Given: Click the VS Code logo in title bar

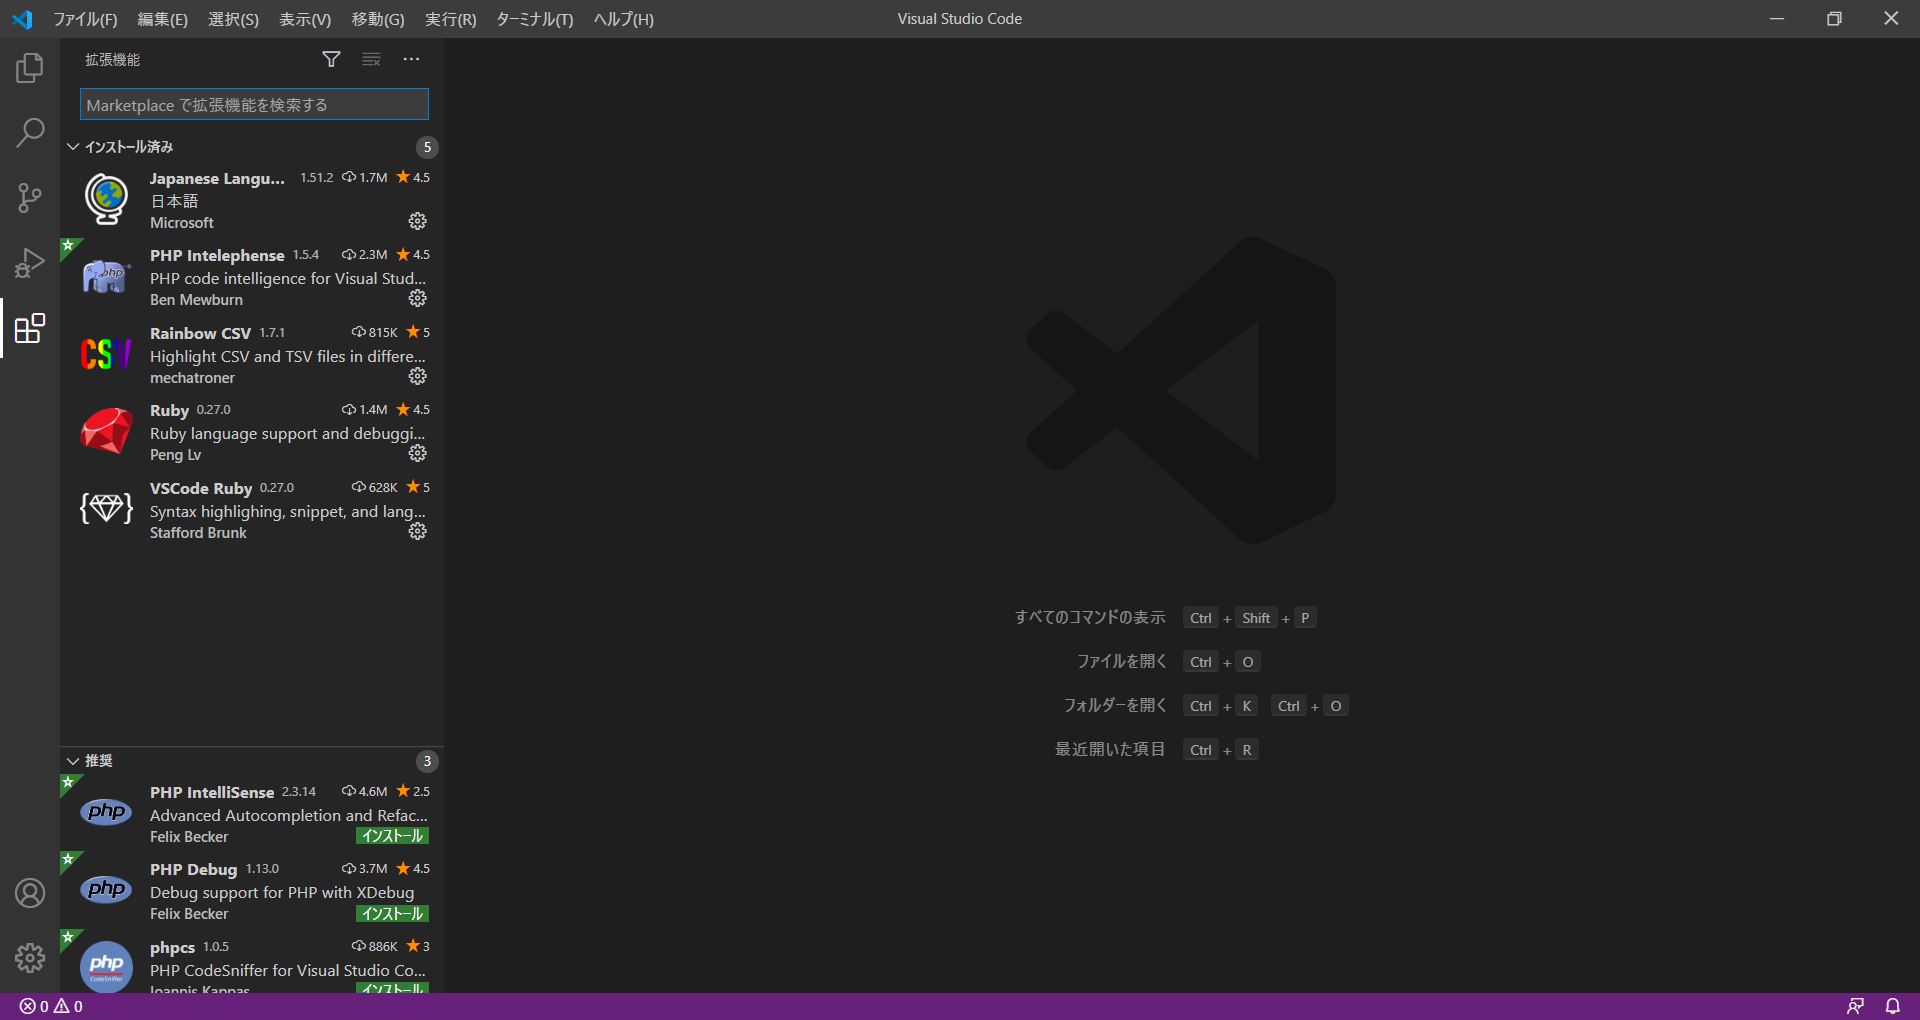Looking at the screenshot, I should (22, 19).
